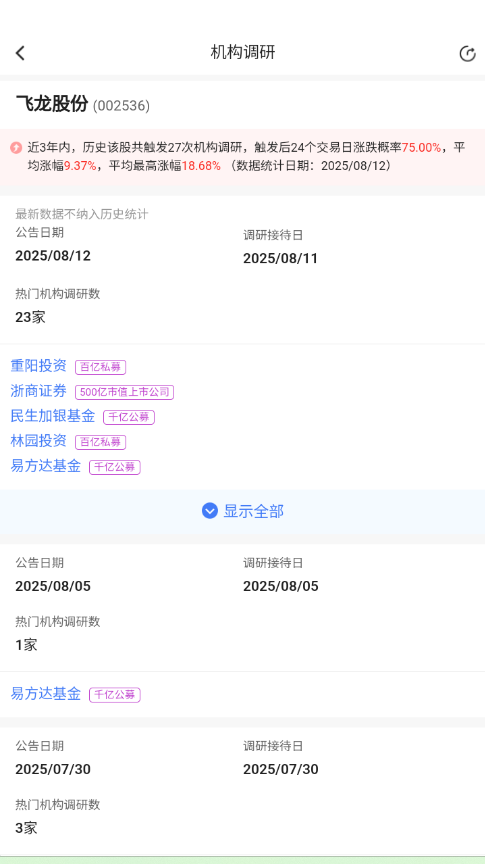Tap the 2025/08/12 announcement date
The image size is (485, 864).
pos(53,256)
